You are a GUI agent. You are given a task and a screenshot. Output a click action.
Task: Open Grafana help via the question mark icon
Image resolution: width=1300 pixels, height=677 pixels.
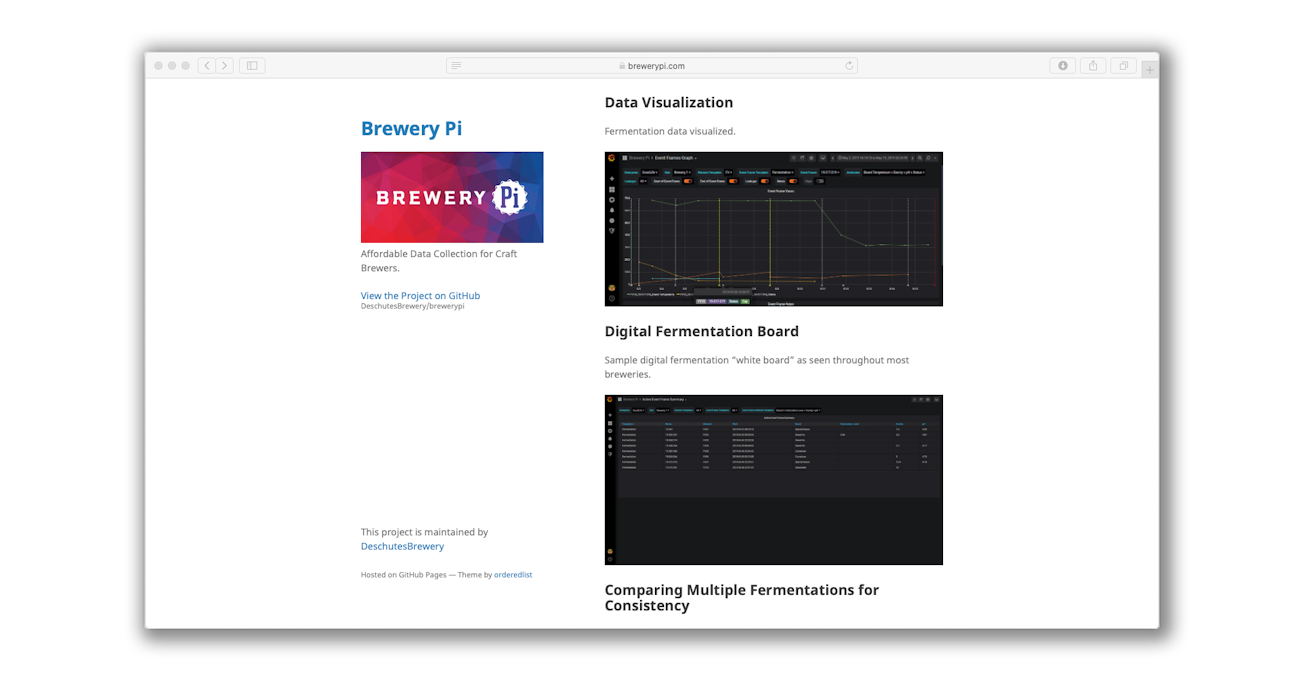pyautogui.click(x=612, y=296)
